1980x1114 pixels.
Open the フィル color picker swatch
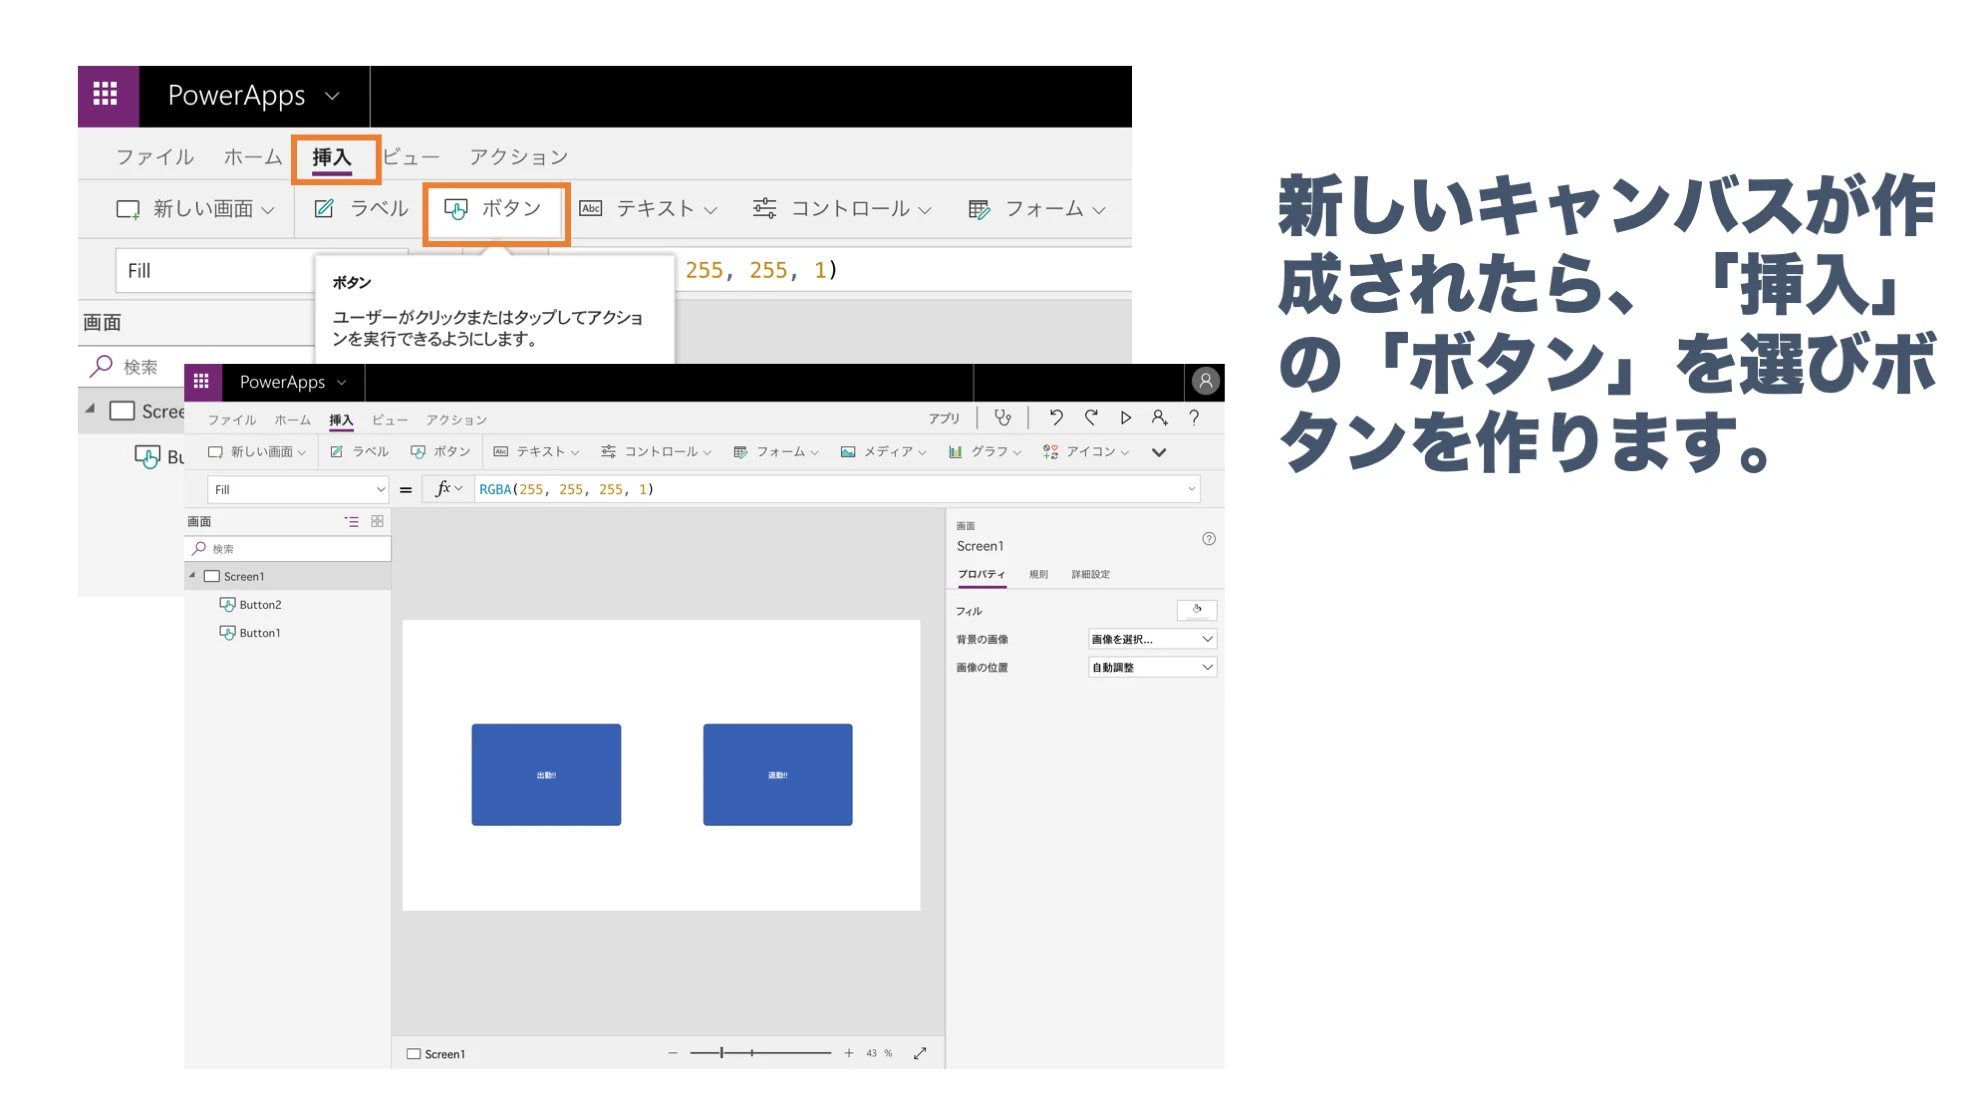(x=1196, y=610)
